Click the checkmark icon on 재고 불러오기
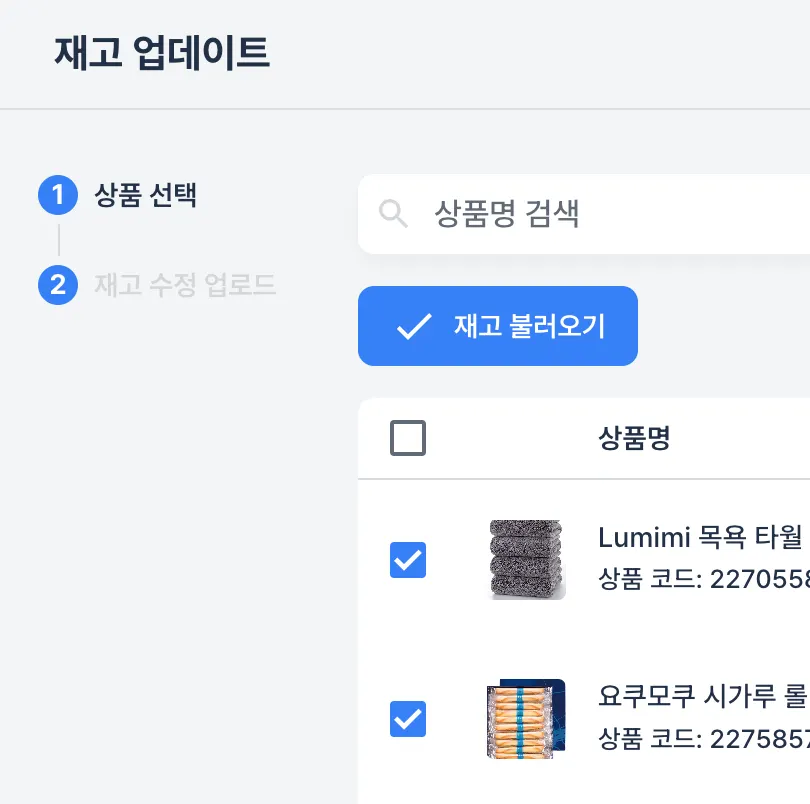This screenshot has height=804, width=810. (x=413, y=326)
